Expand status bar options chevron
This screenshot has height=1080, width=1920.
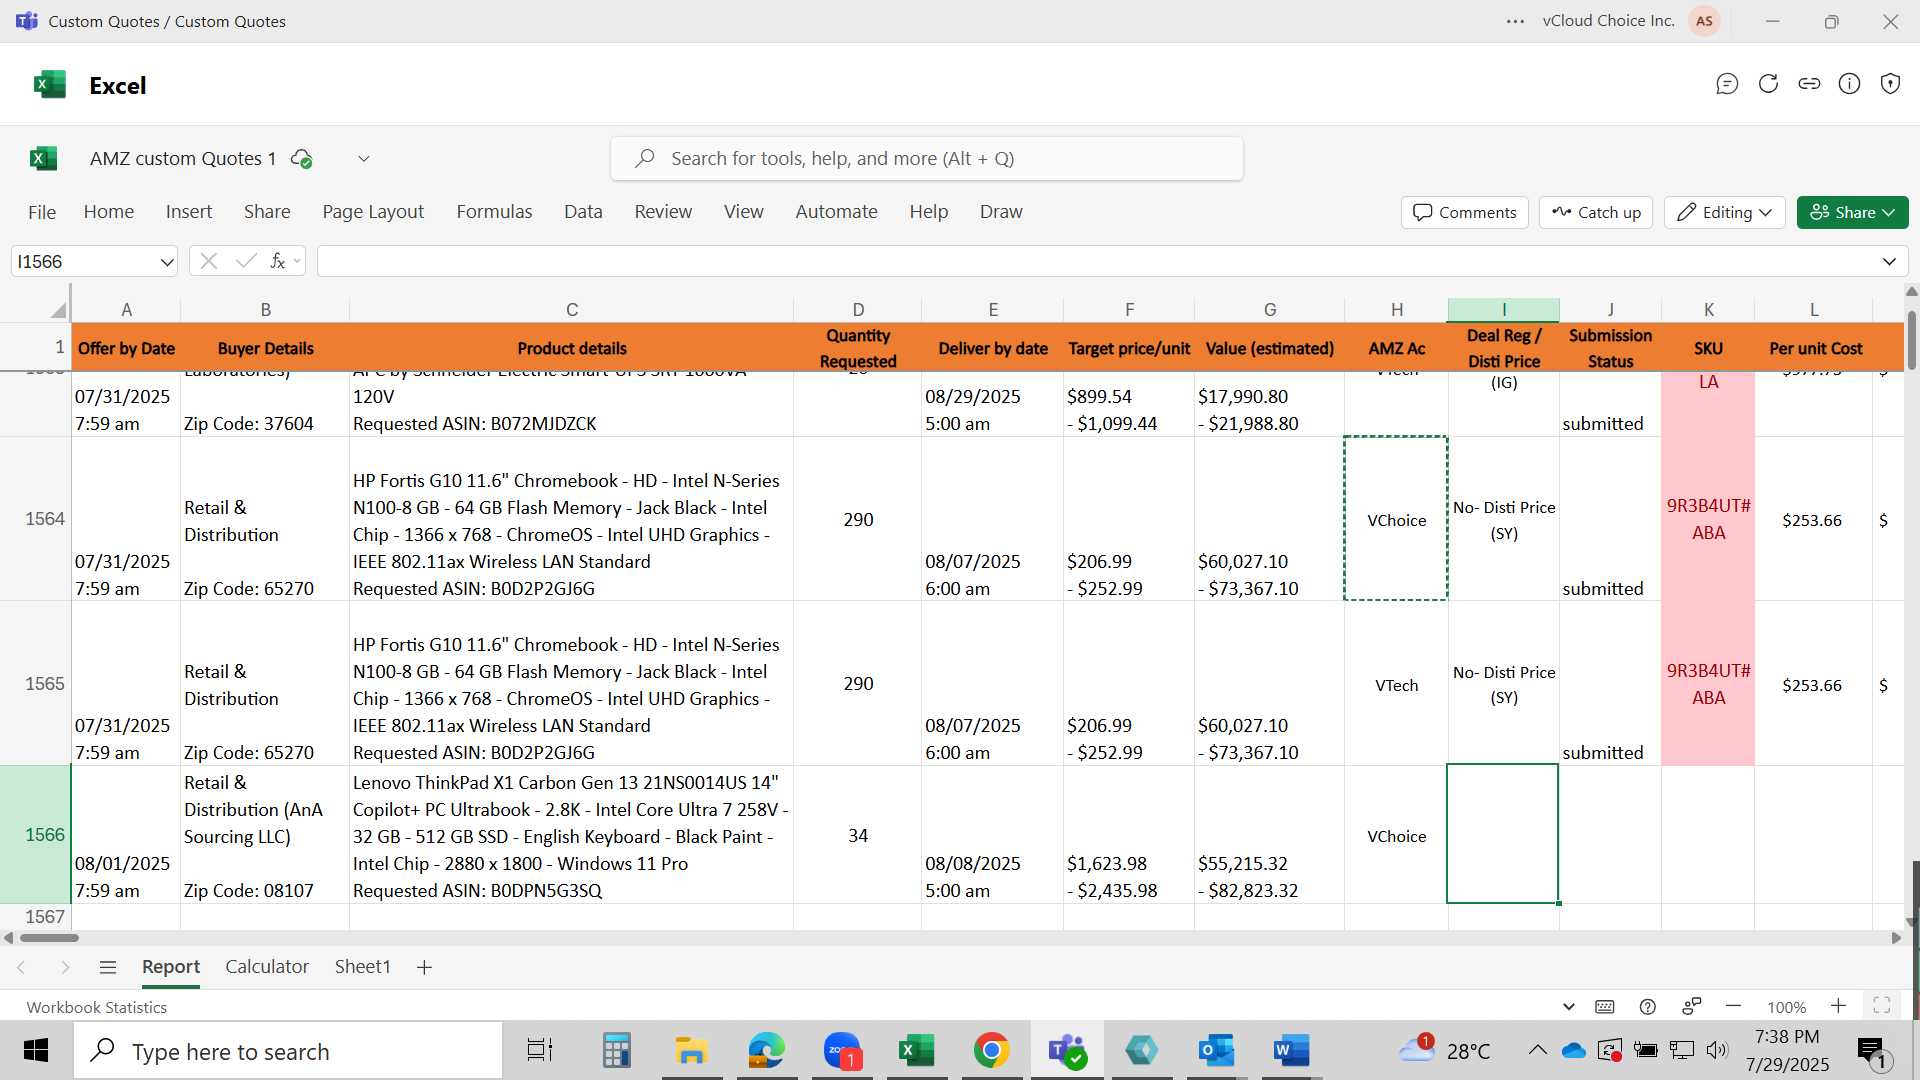[x=1568, y=1006]
